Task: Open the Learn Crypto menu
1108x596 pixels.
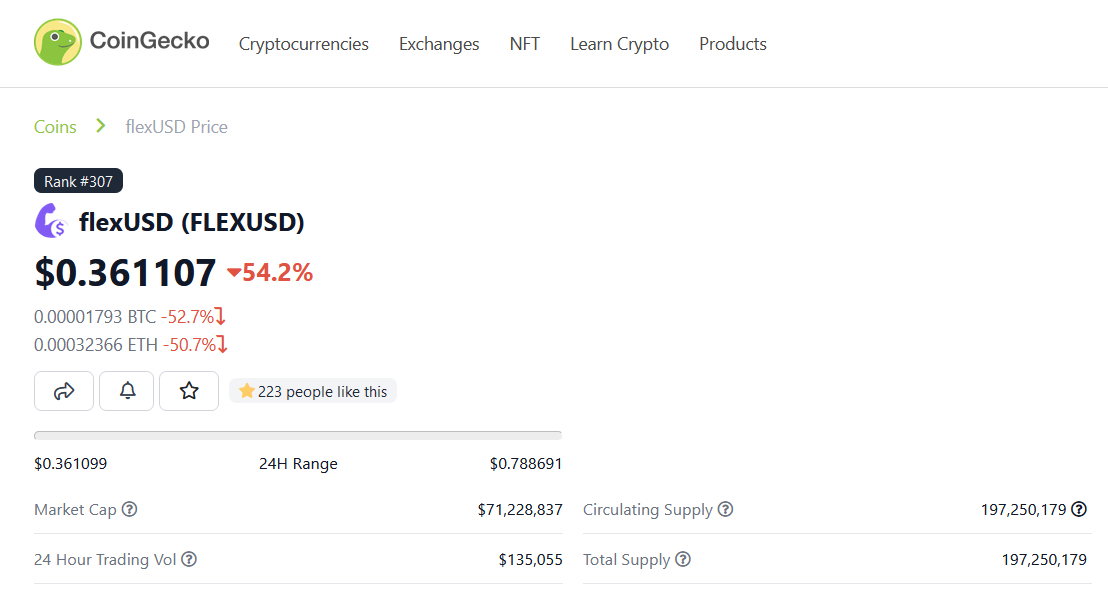Action: pyautogui.click(x=620, y=44)
